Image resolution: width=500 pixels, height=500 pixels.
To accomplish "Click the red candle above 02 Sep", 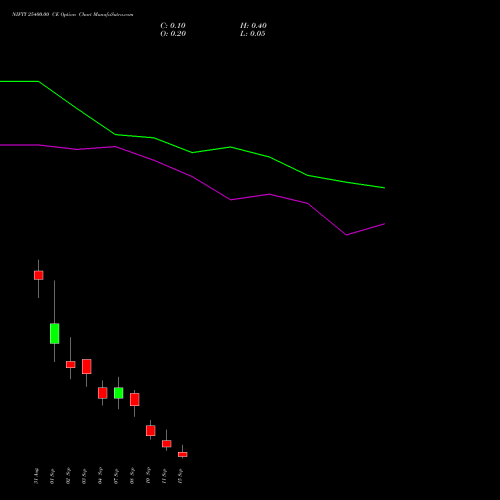I will click(x=71, y=364).
